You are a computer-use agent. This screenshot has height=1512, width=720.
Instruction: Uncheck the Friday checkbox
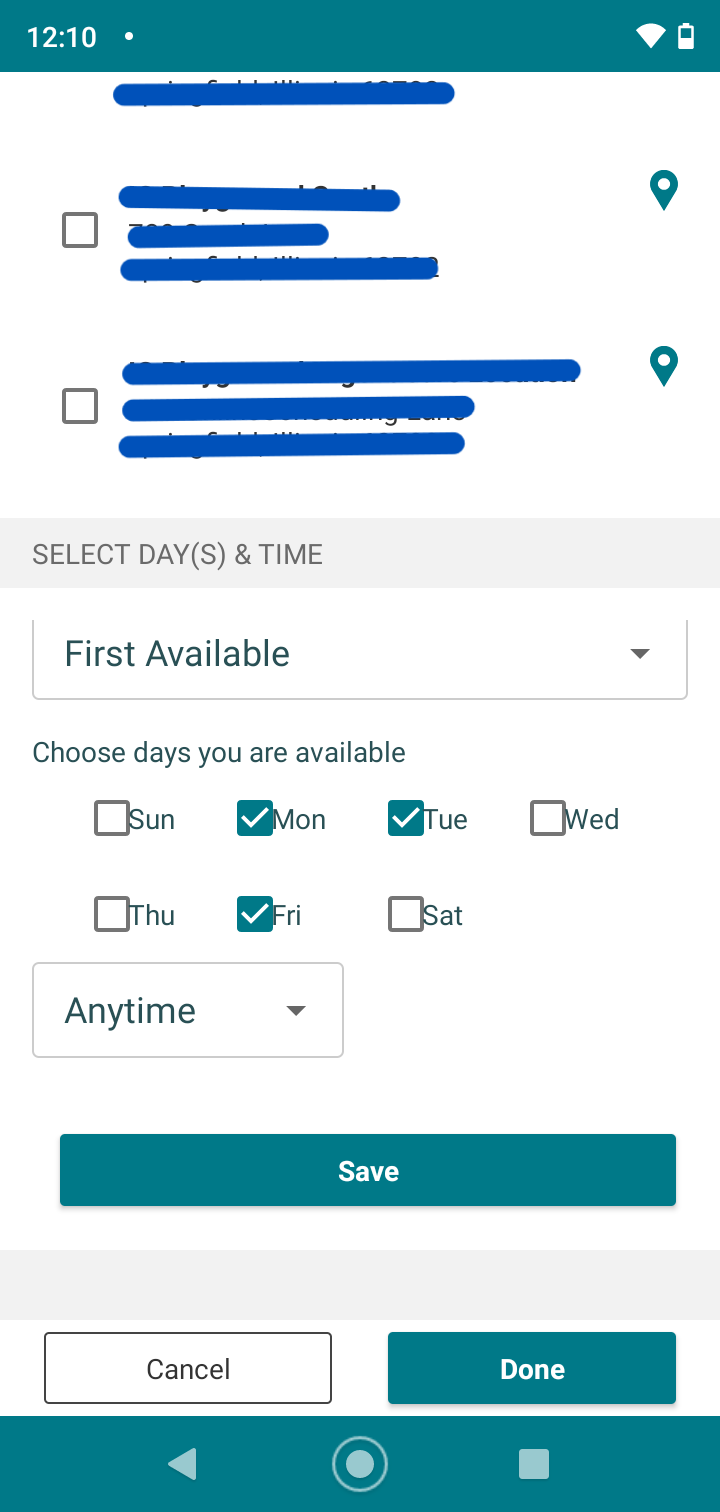coord(254,913)
